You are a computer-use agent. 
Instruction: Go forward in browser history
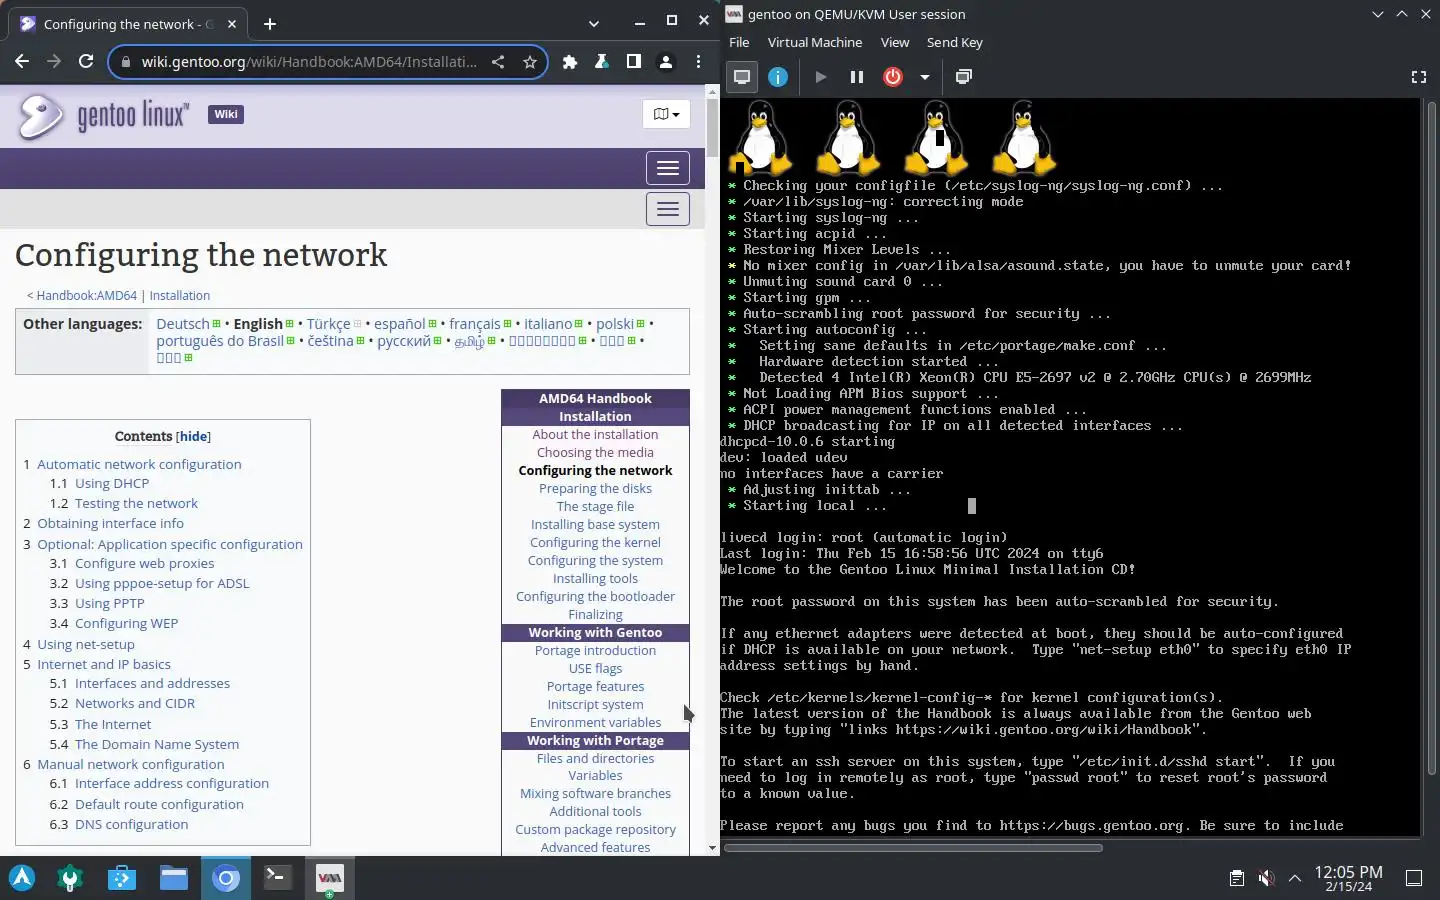coord(54,62)
